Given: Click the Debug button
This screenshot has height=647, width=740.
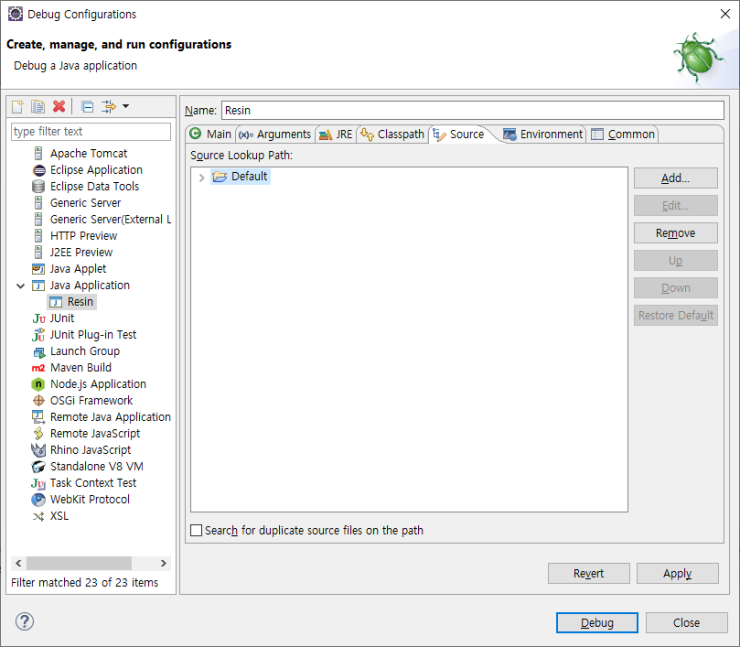Looking at the screenshot, I should point(597,623).
